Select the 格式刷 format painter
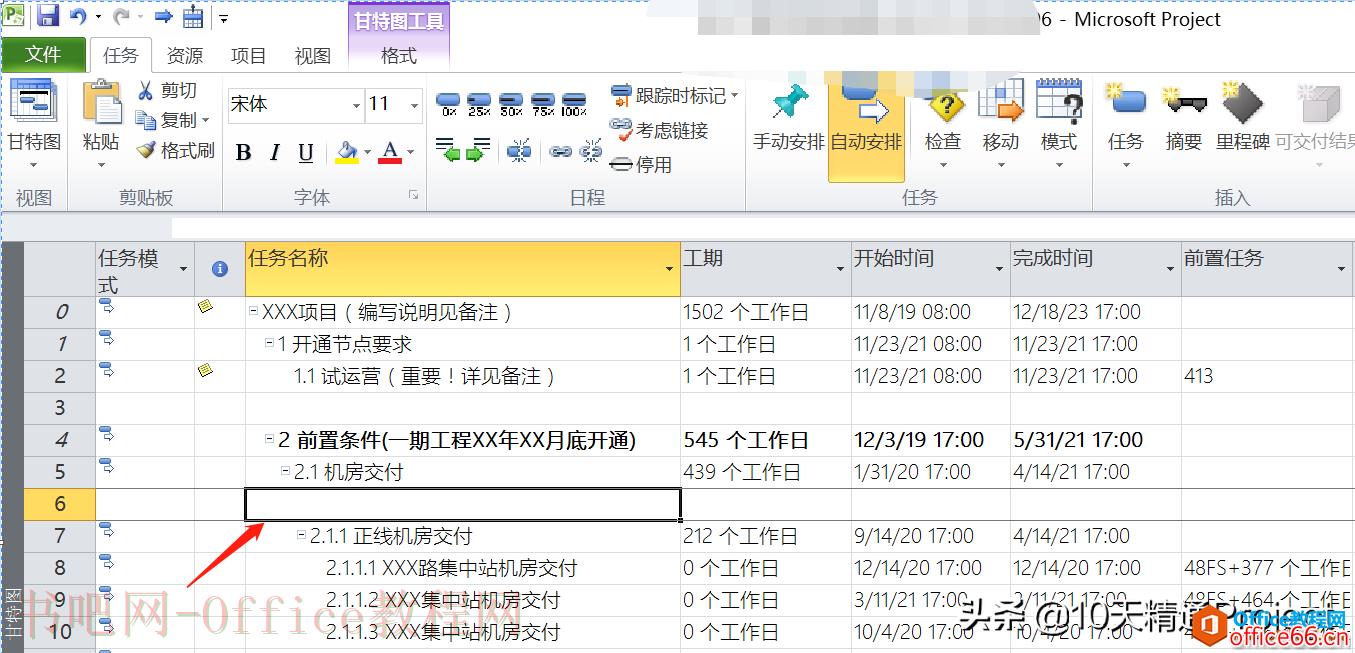The width and height of the screenshot is (1355, 653). 176,150
